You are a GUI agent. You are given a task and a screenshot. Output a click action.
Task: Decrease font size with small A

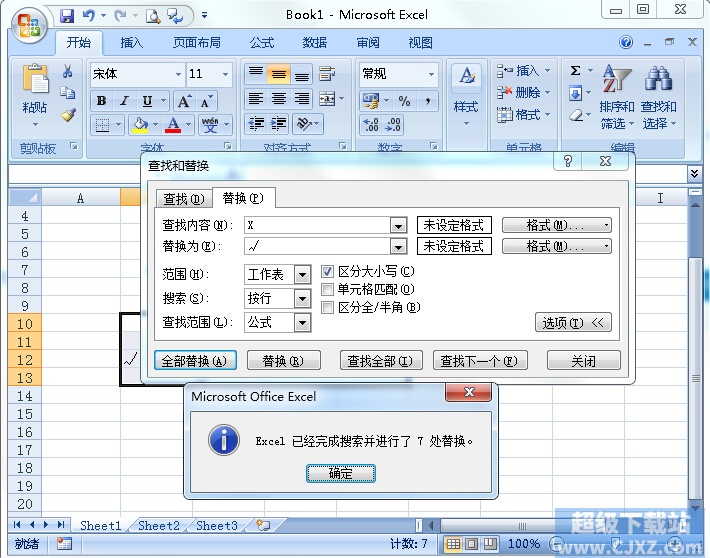pos(206,101)
